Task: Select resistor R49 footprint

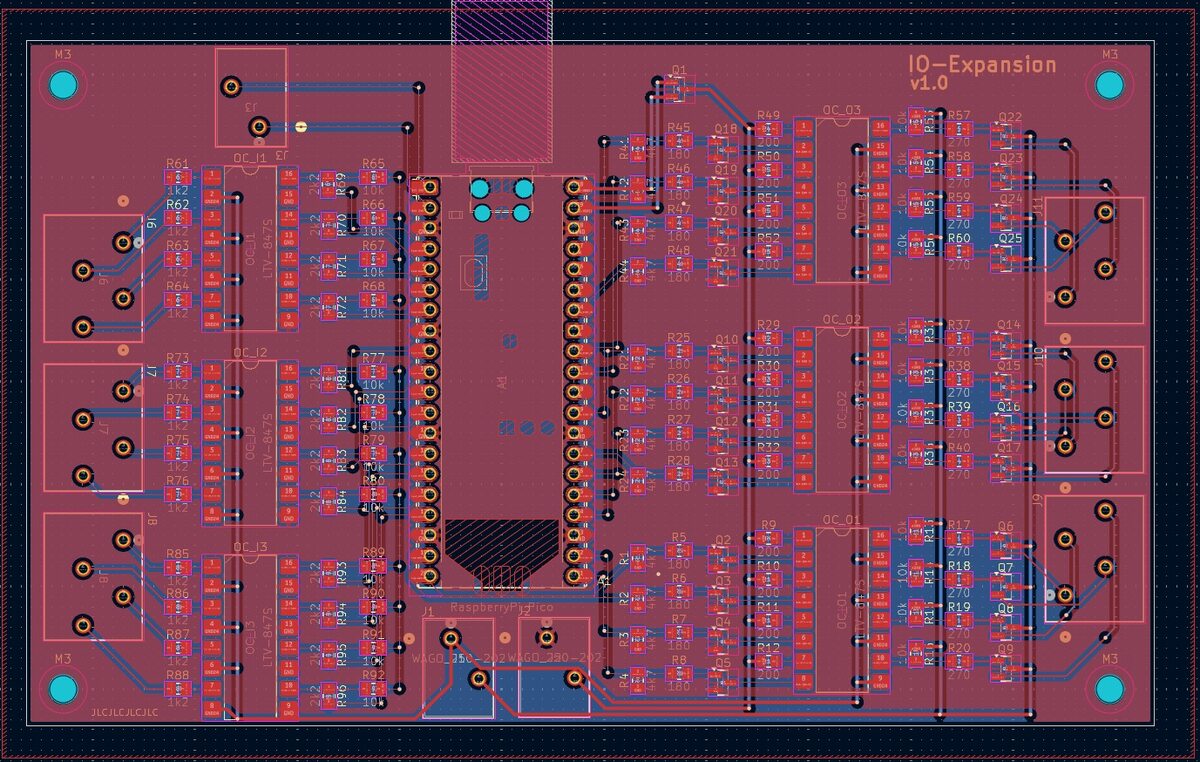Action: [768, 130]
